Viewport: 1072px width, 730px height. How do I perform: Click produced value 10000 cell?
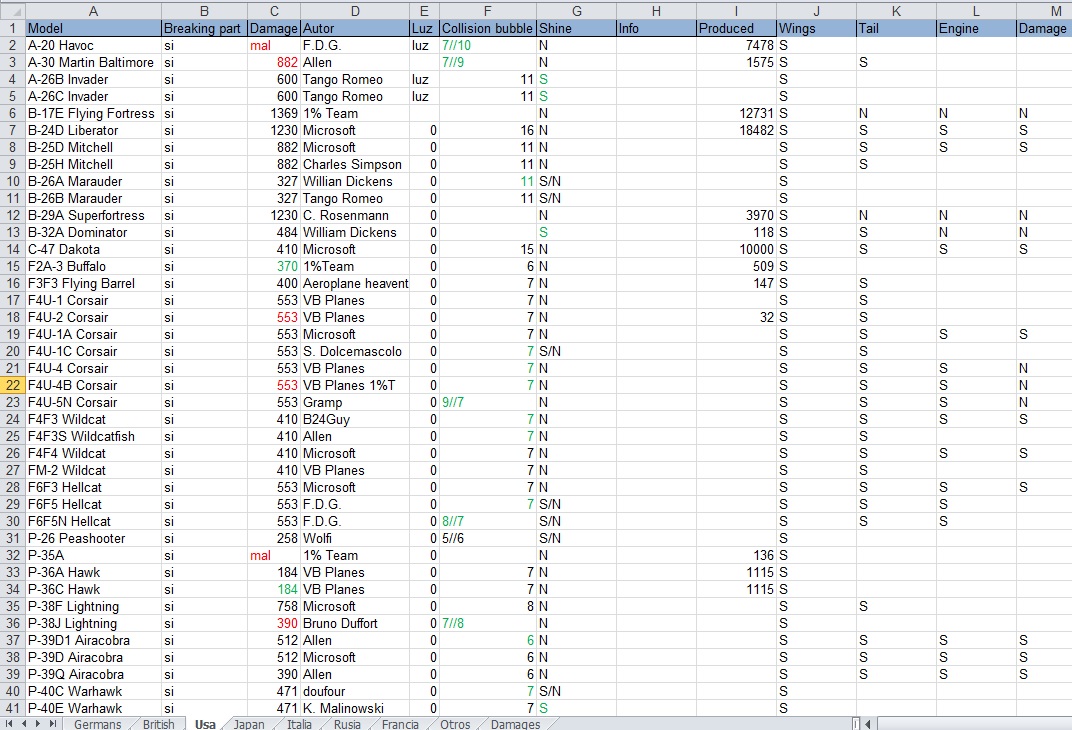click(736, 249)
